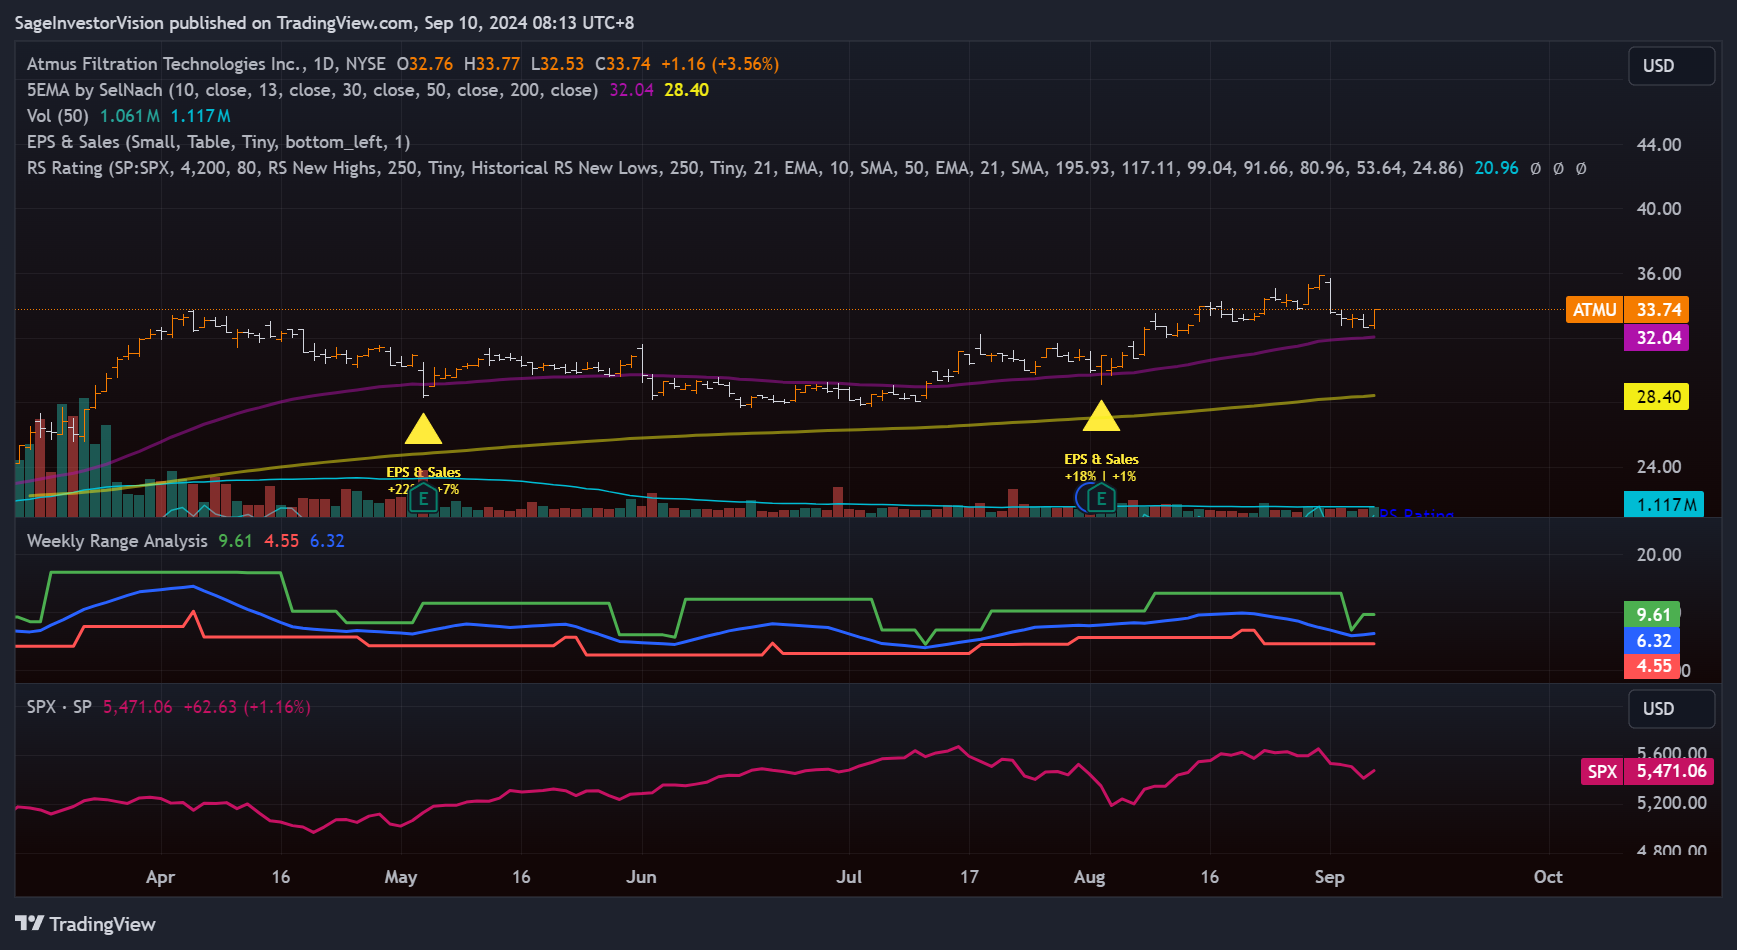Click the 20.96 RS Rating value
This screenshot has height=950, width=1737.
pos(1496,168)
